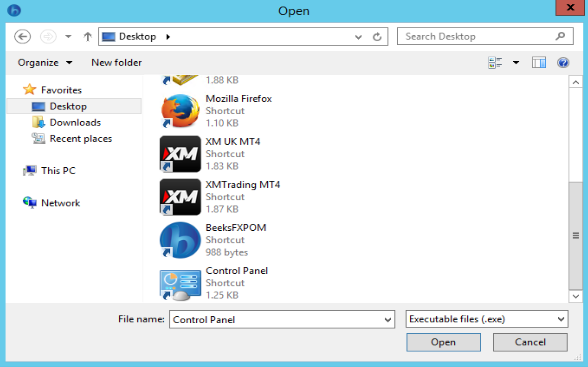The width and height of the screenshot is (588, 367).
Task: Click the This PC computer icon
Action: coord(29,171)
